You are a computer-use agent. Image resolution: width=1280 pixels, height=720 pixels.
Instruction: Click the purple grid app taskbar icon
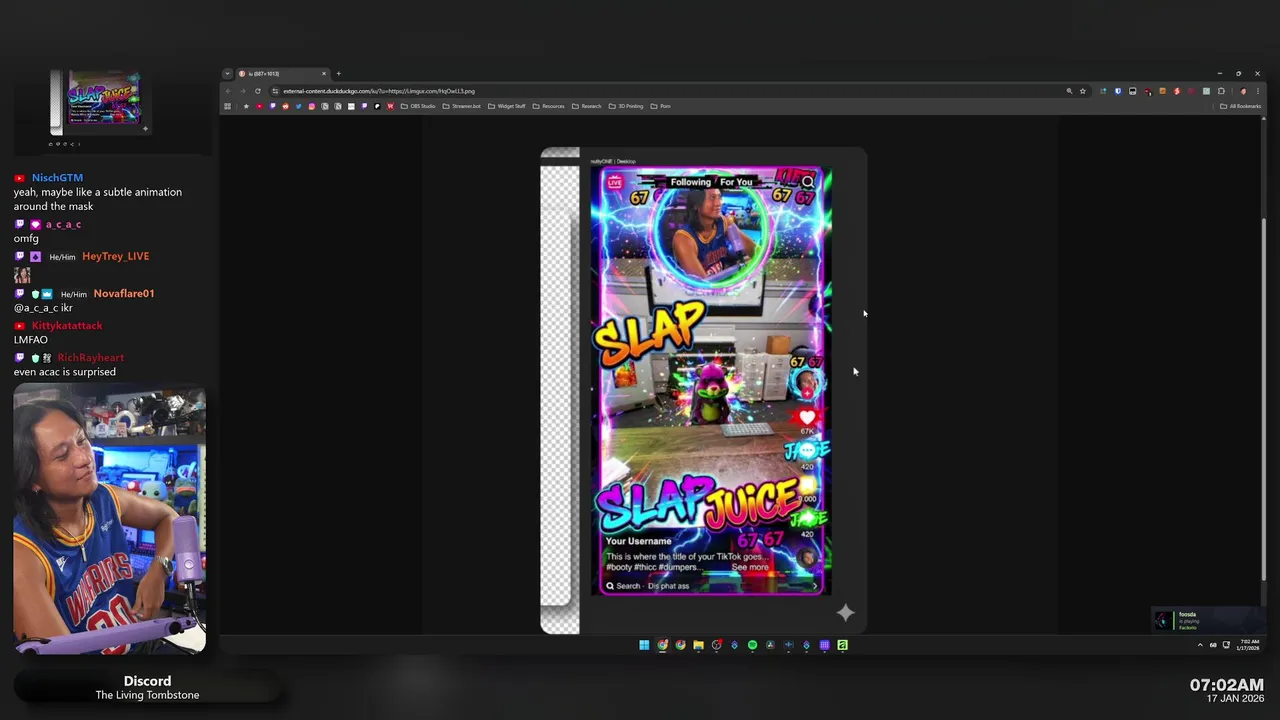(825, 645)
